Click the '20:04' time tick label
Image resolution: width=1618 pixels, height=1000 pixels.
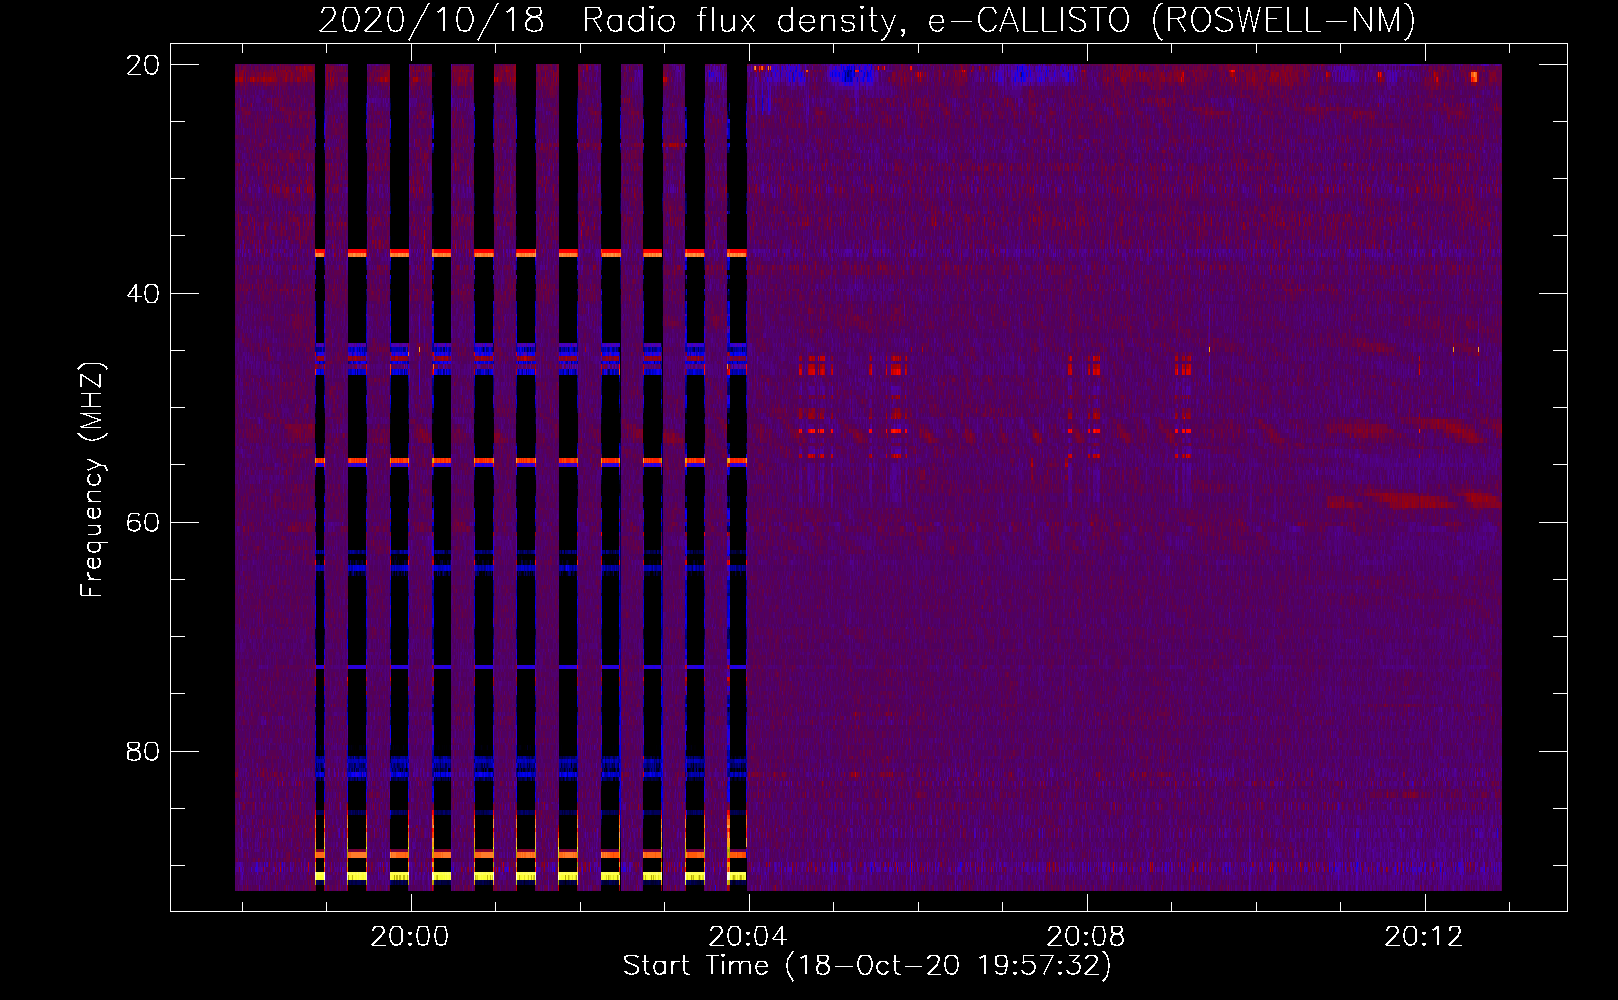click(748, 937)
